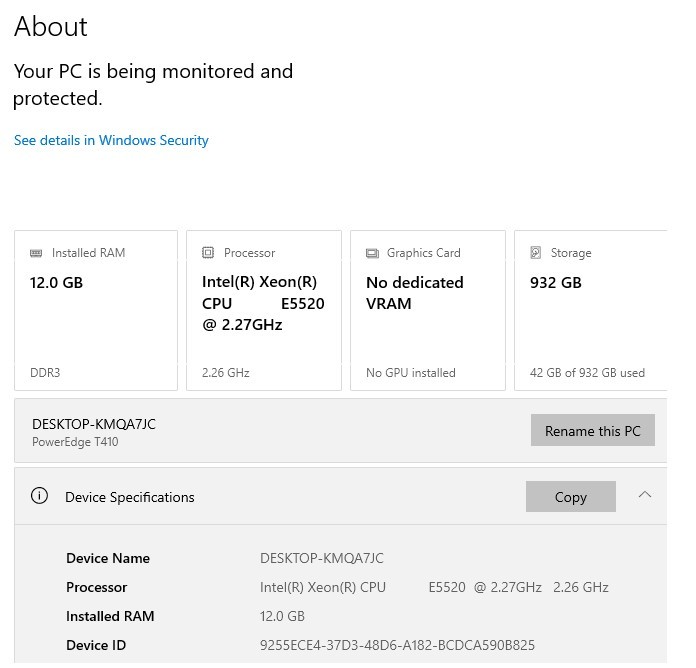The height and width of the screenshot is (668, 696).
Task: Click the Storage drive icon
Action: coord(536,253)
